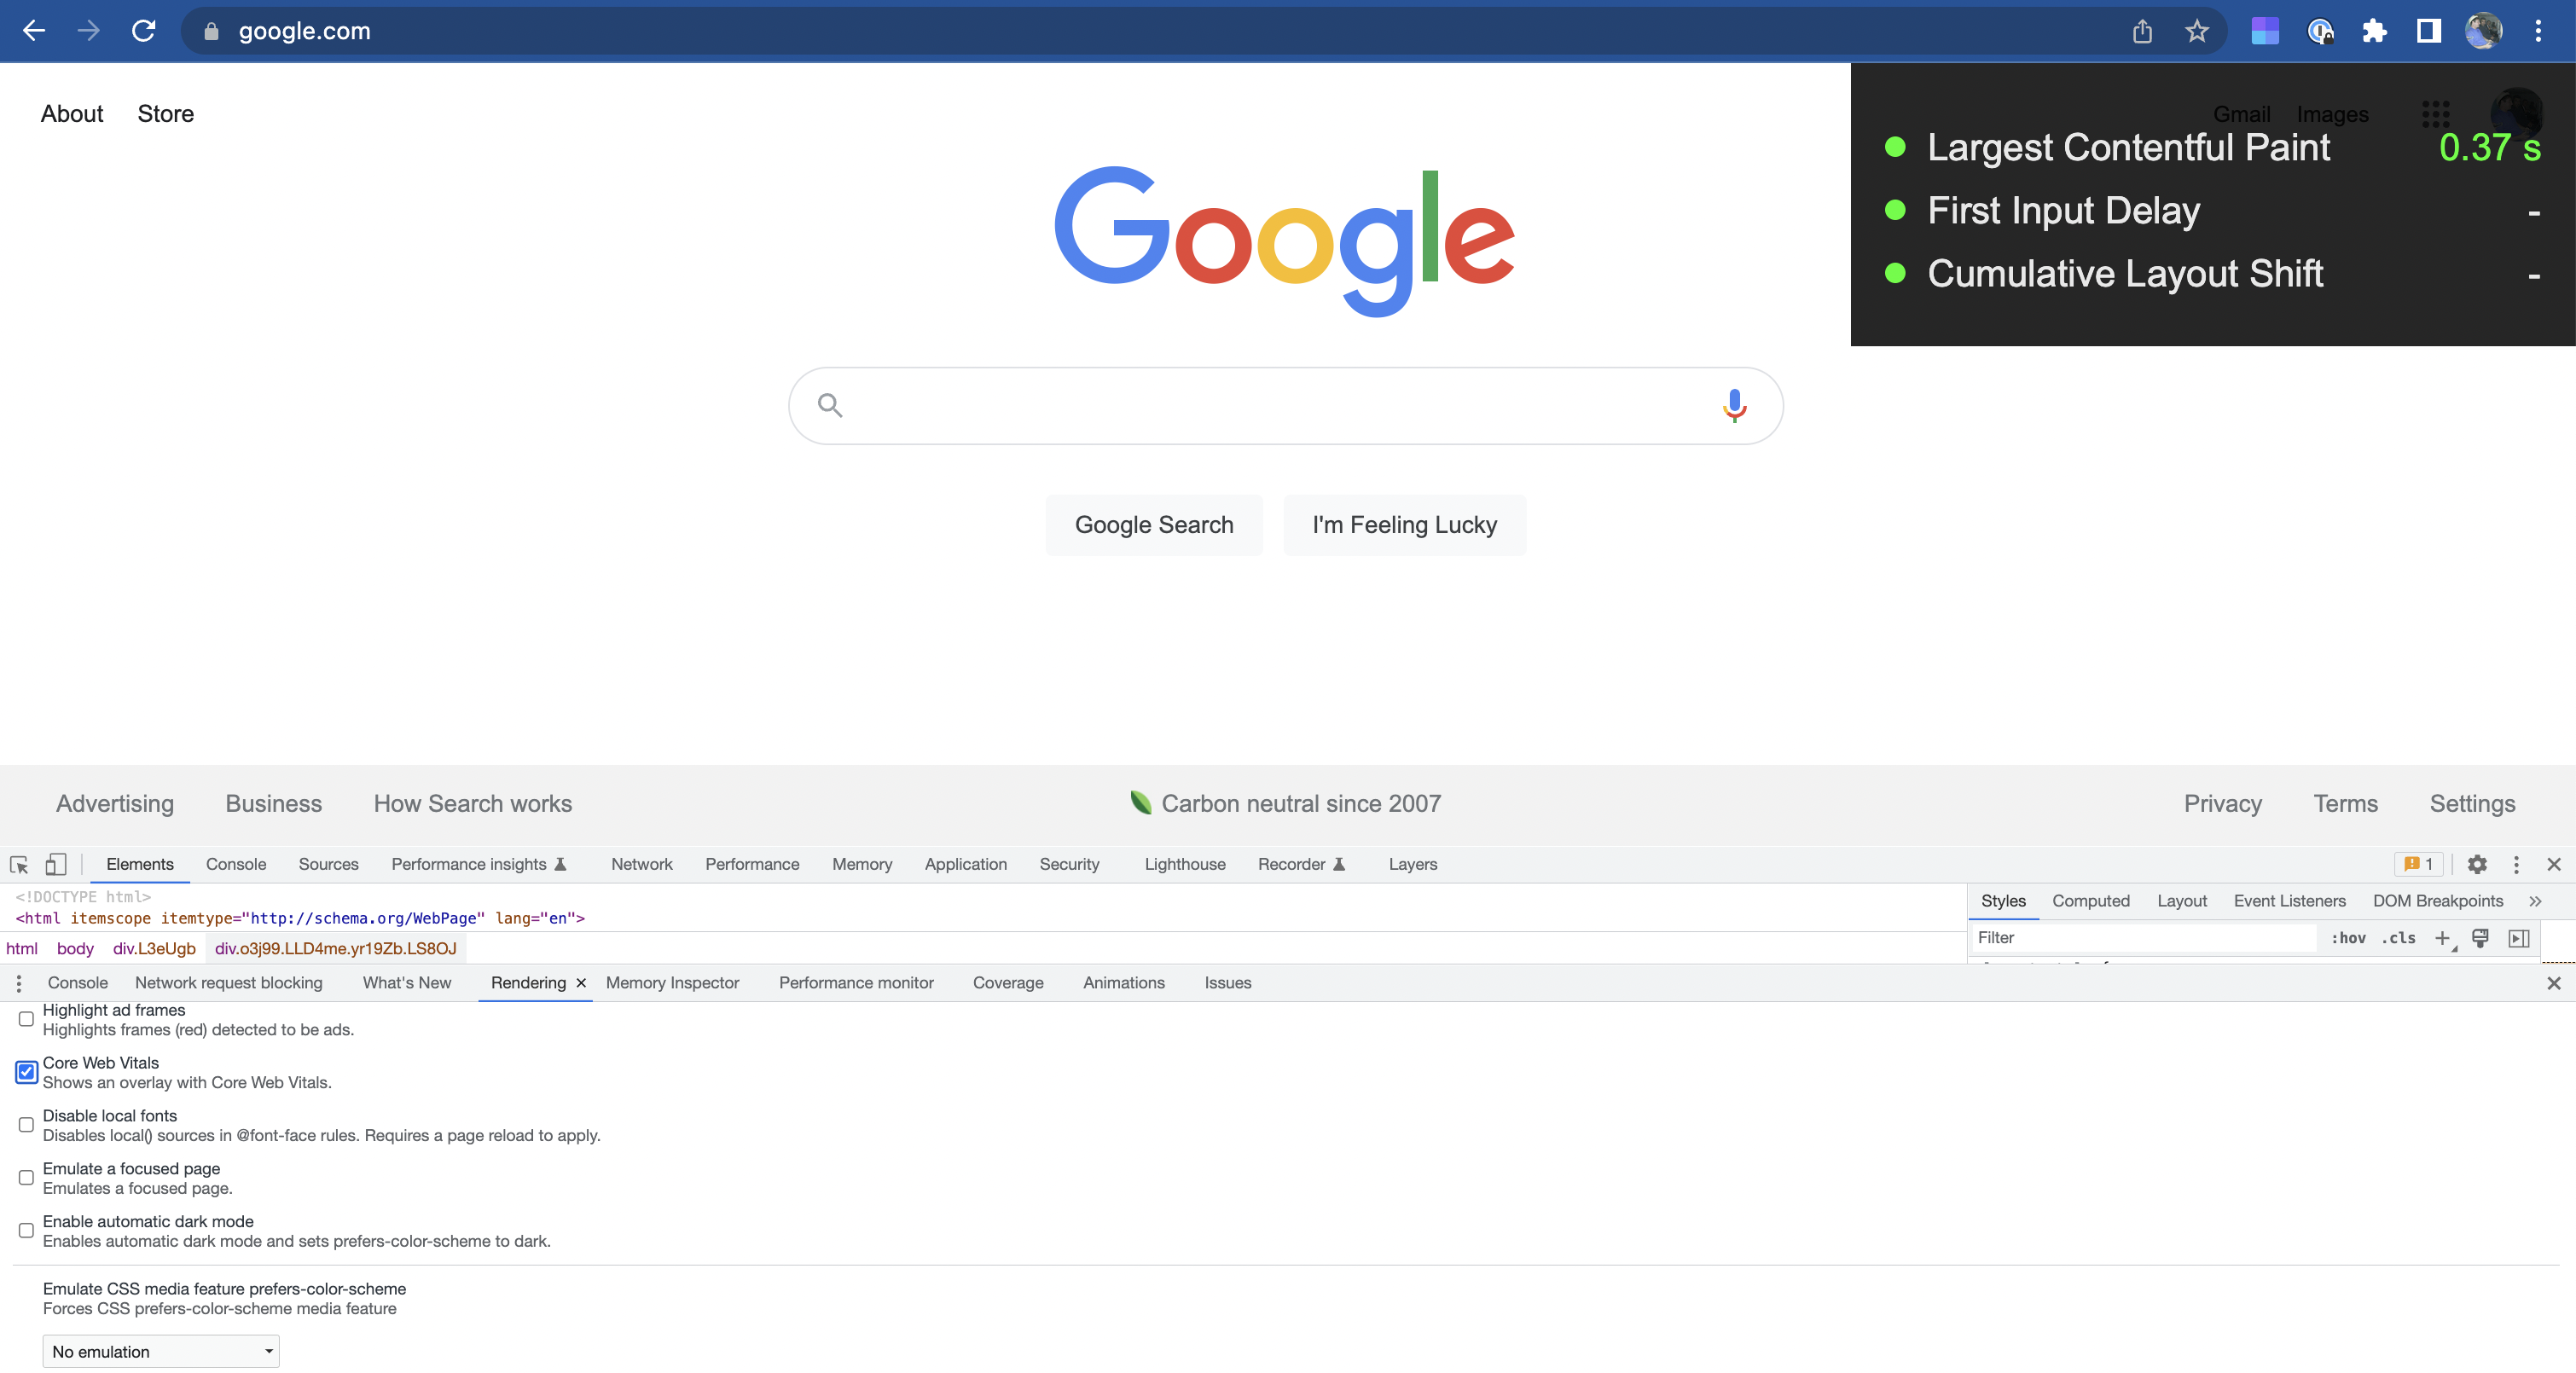Image resolution: width=2576 pixels, height=1373 pixels.
Task: Open the Chrome extensions puzzle icon
Action: [2374, 31]
